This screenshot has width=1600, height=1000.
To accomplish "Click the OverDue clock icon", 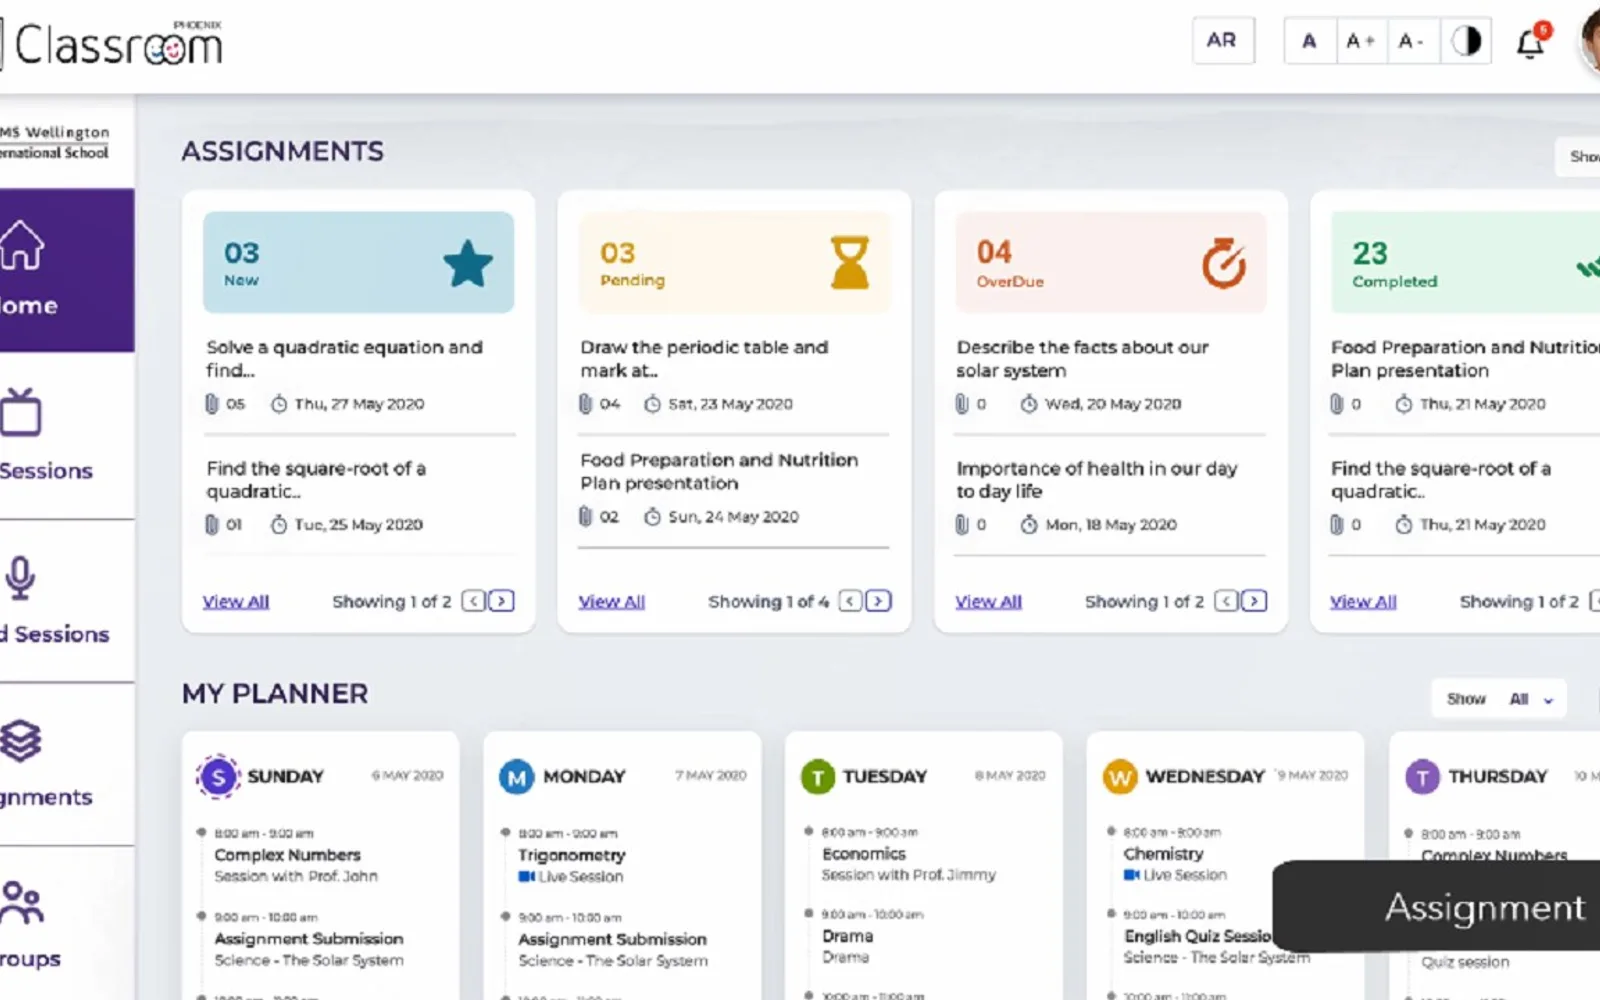I will 1223,263.
